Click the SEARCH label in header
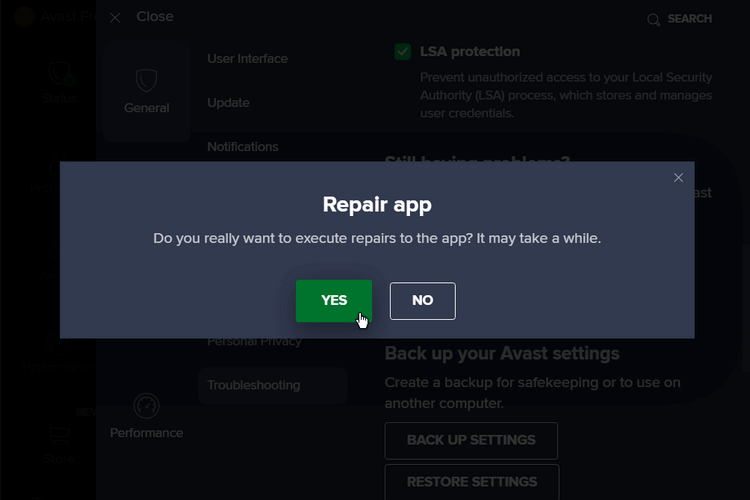750x500 pixels. [x=690, y=19]
